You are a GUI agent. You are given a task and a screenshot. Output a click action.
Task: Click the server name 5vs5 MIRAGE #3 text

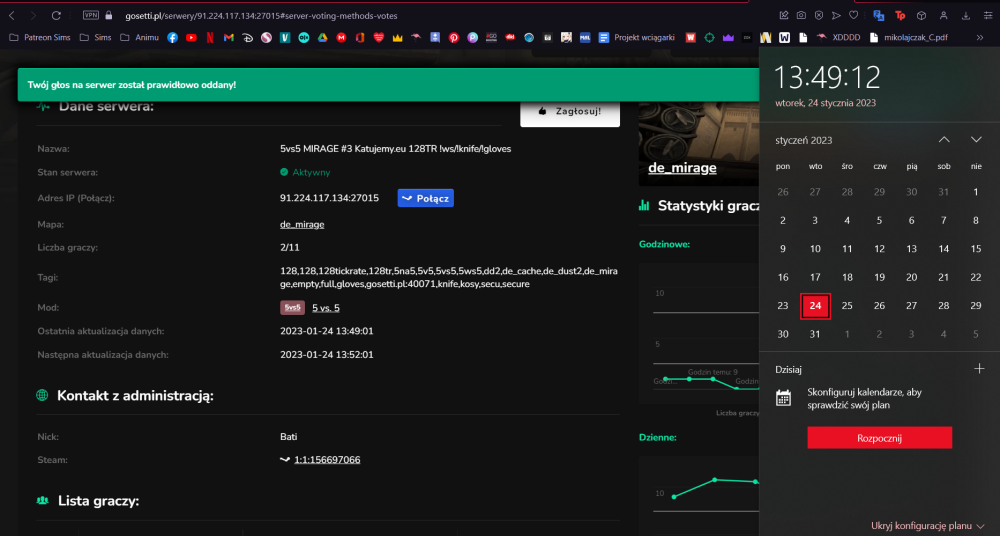pos(395,149)
